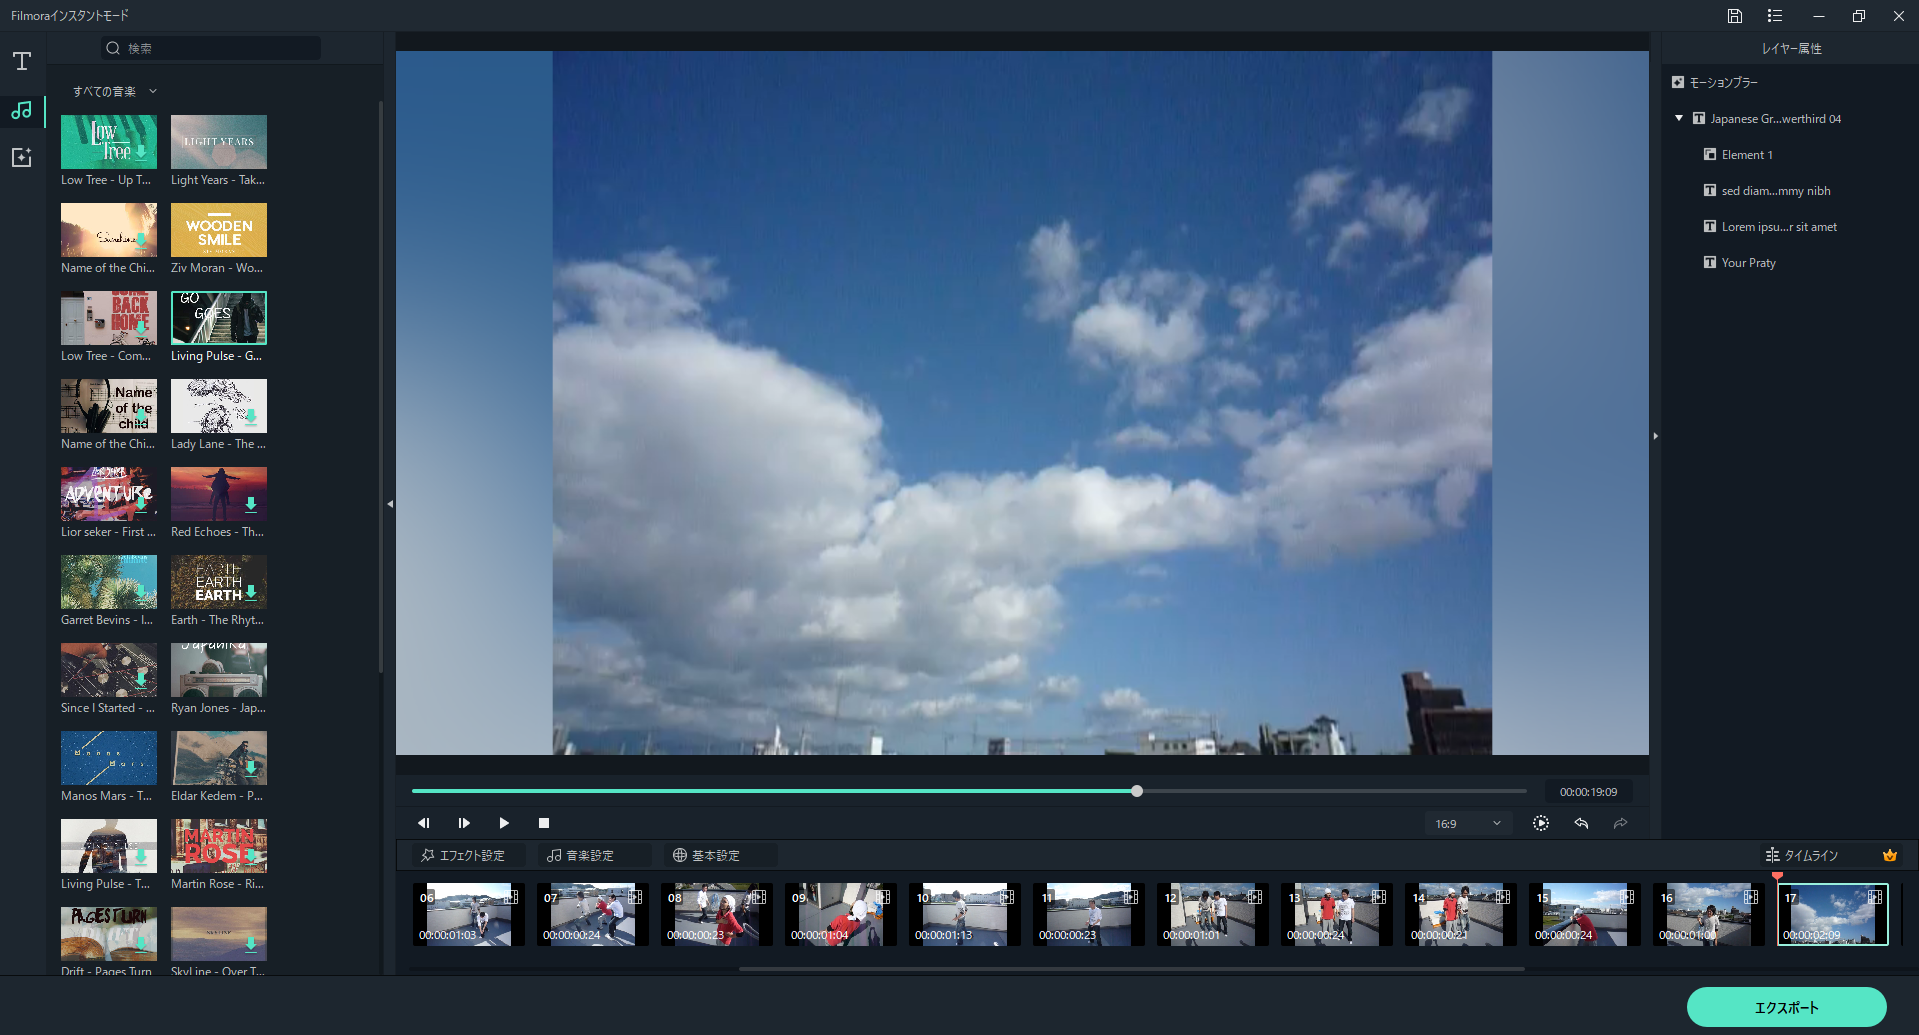Open the text titles panel
Image resolution: width=1919 pixels, height=1035 pixels.
tap(22, 61)
